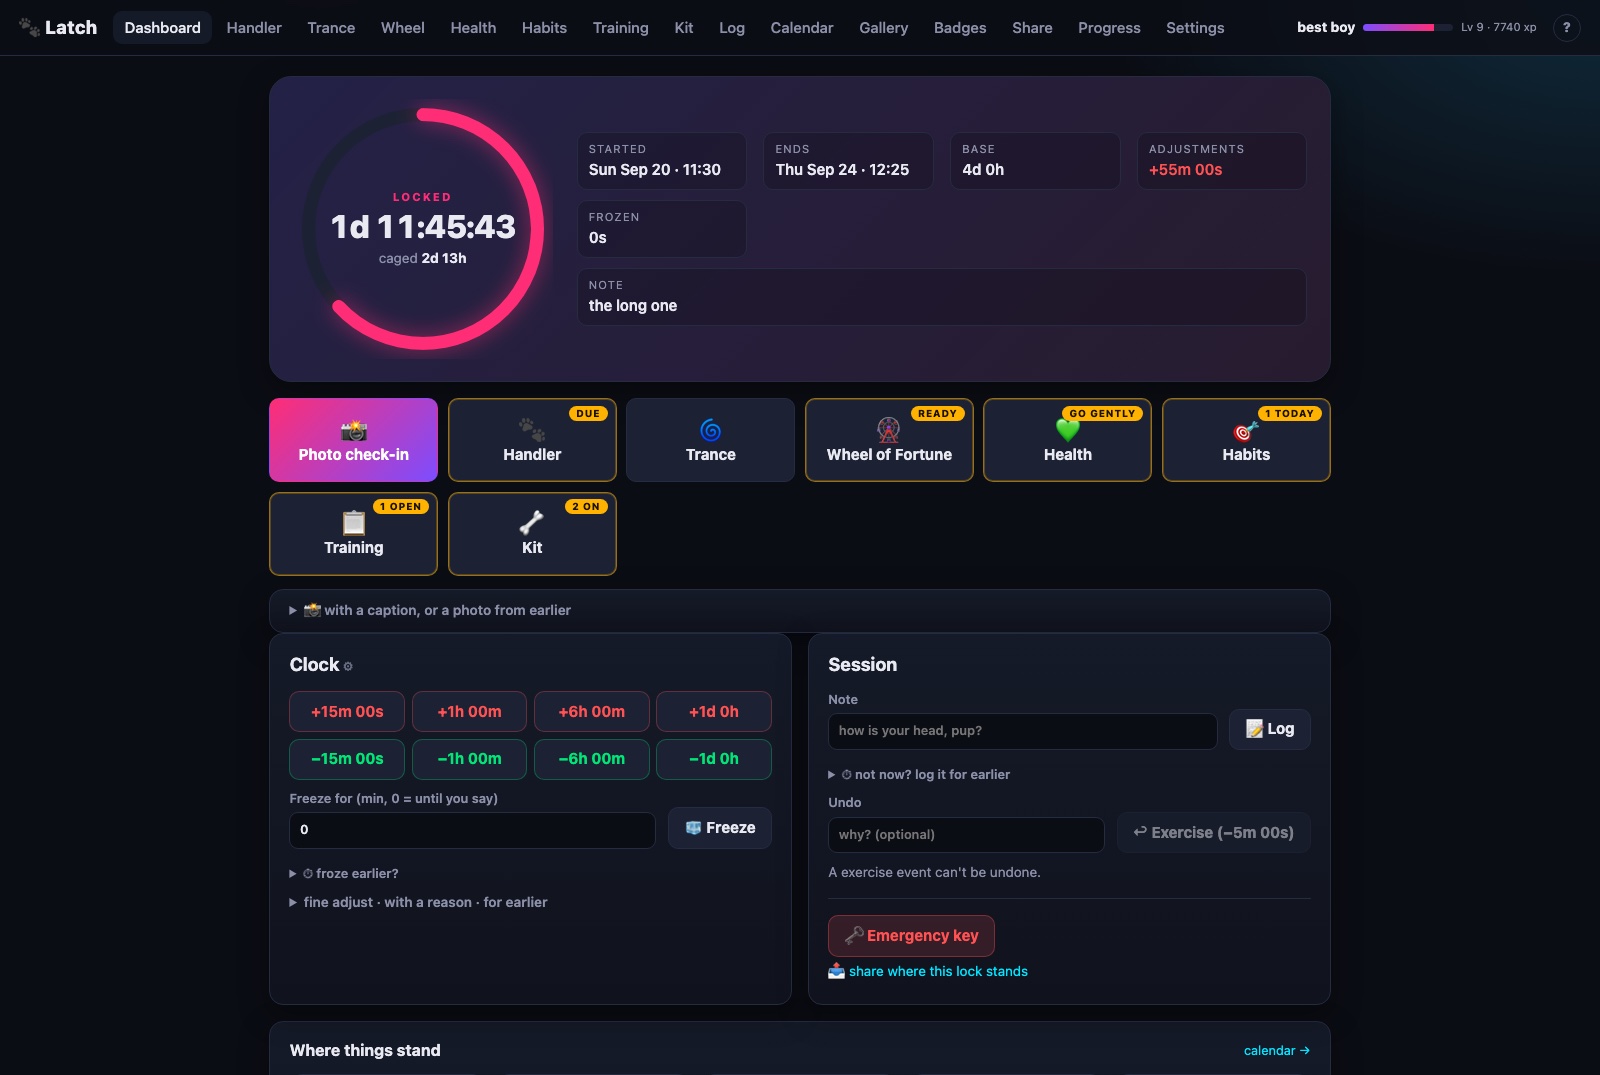Image resolution: width=1600 pixels, height=1075 pixels.
Task: Click the paw icon on Handler card
Action: tap(532, 430)
